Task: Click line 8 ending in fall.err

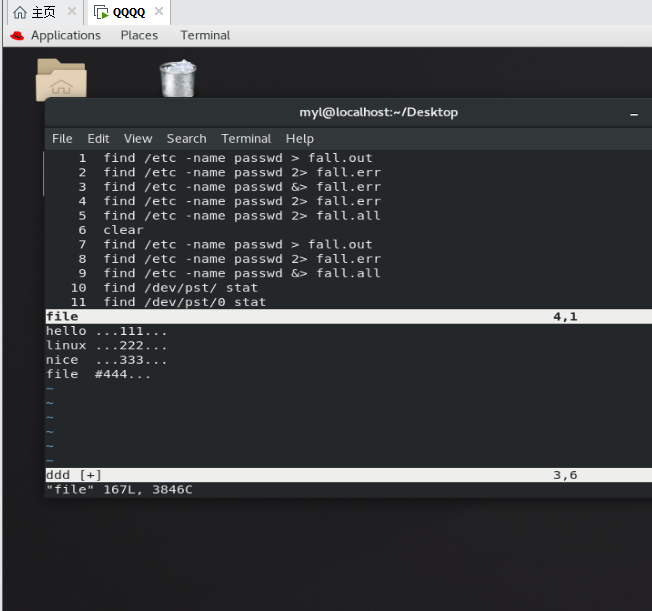Action: tap(242, 259)
